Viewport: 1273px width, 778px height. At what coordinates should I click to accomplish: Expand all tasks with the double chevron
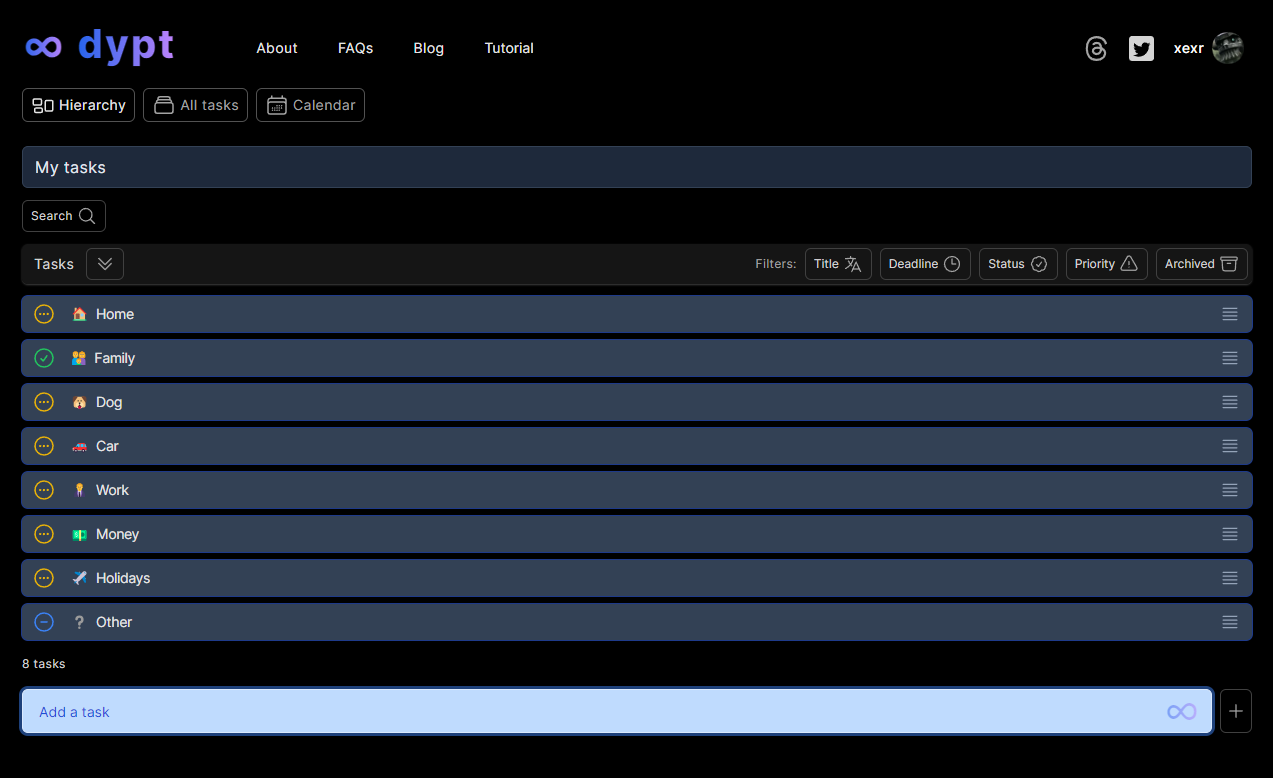click(105, 264)
